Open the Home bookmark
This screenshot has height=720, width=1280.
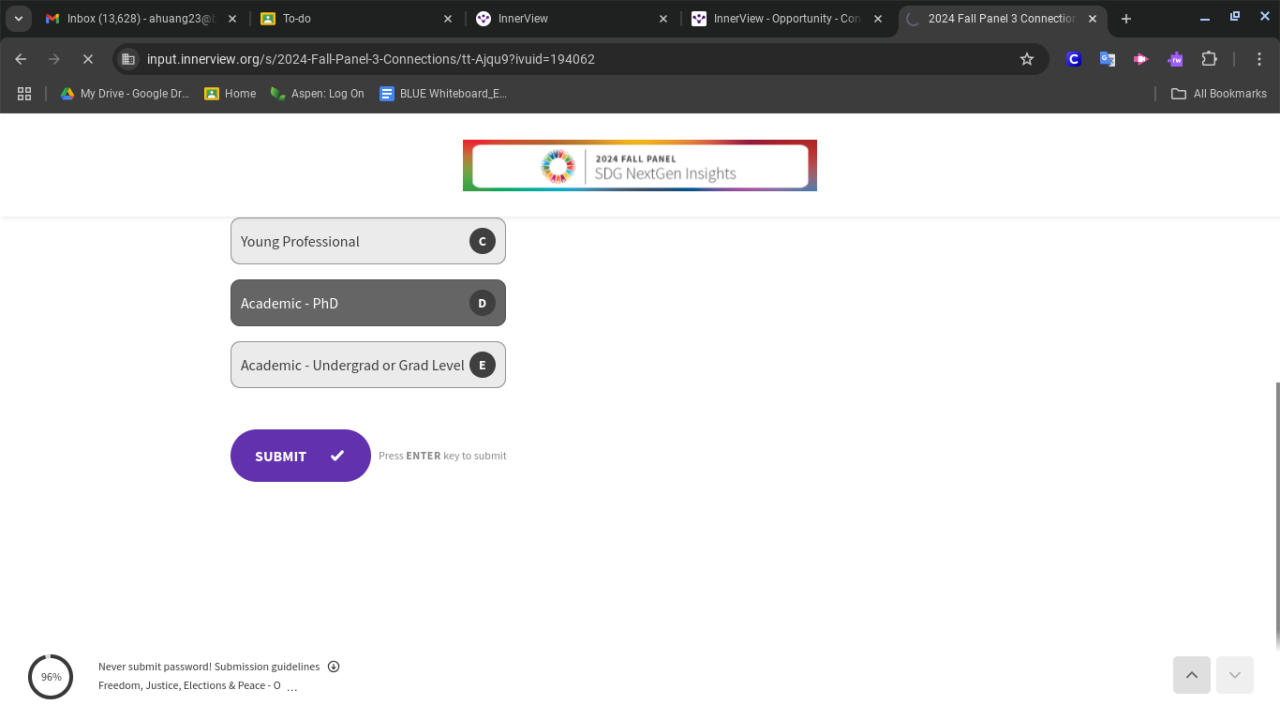[230, 93]
